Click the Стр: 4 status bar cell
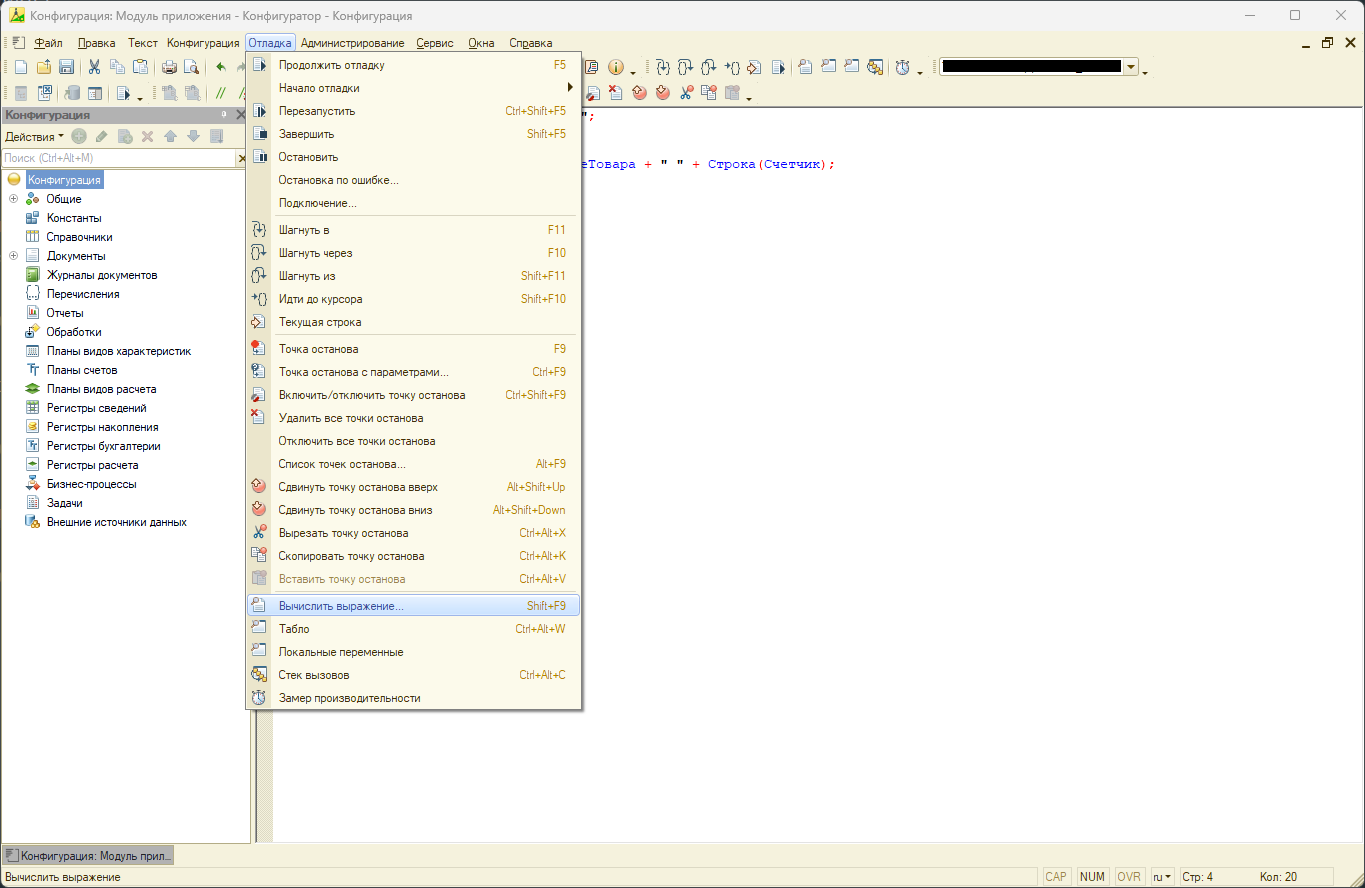The height and width of the screenshot is (888, 1365). (1196, 877)
